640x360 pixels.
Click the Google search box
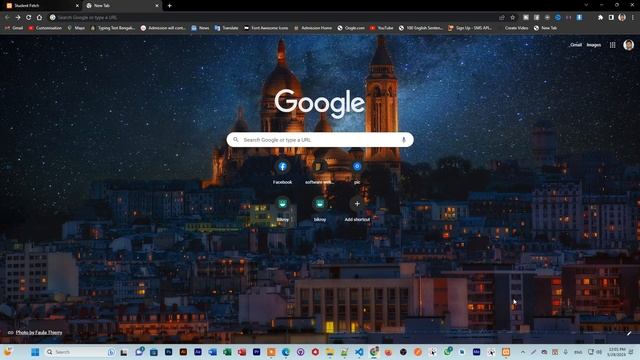click(x=320, y=140)
